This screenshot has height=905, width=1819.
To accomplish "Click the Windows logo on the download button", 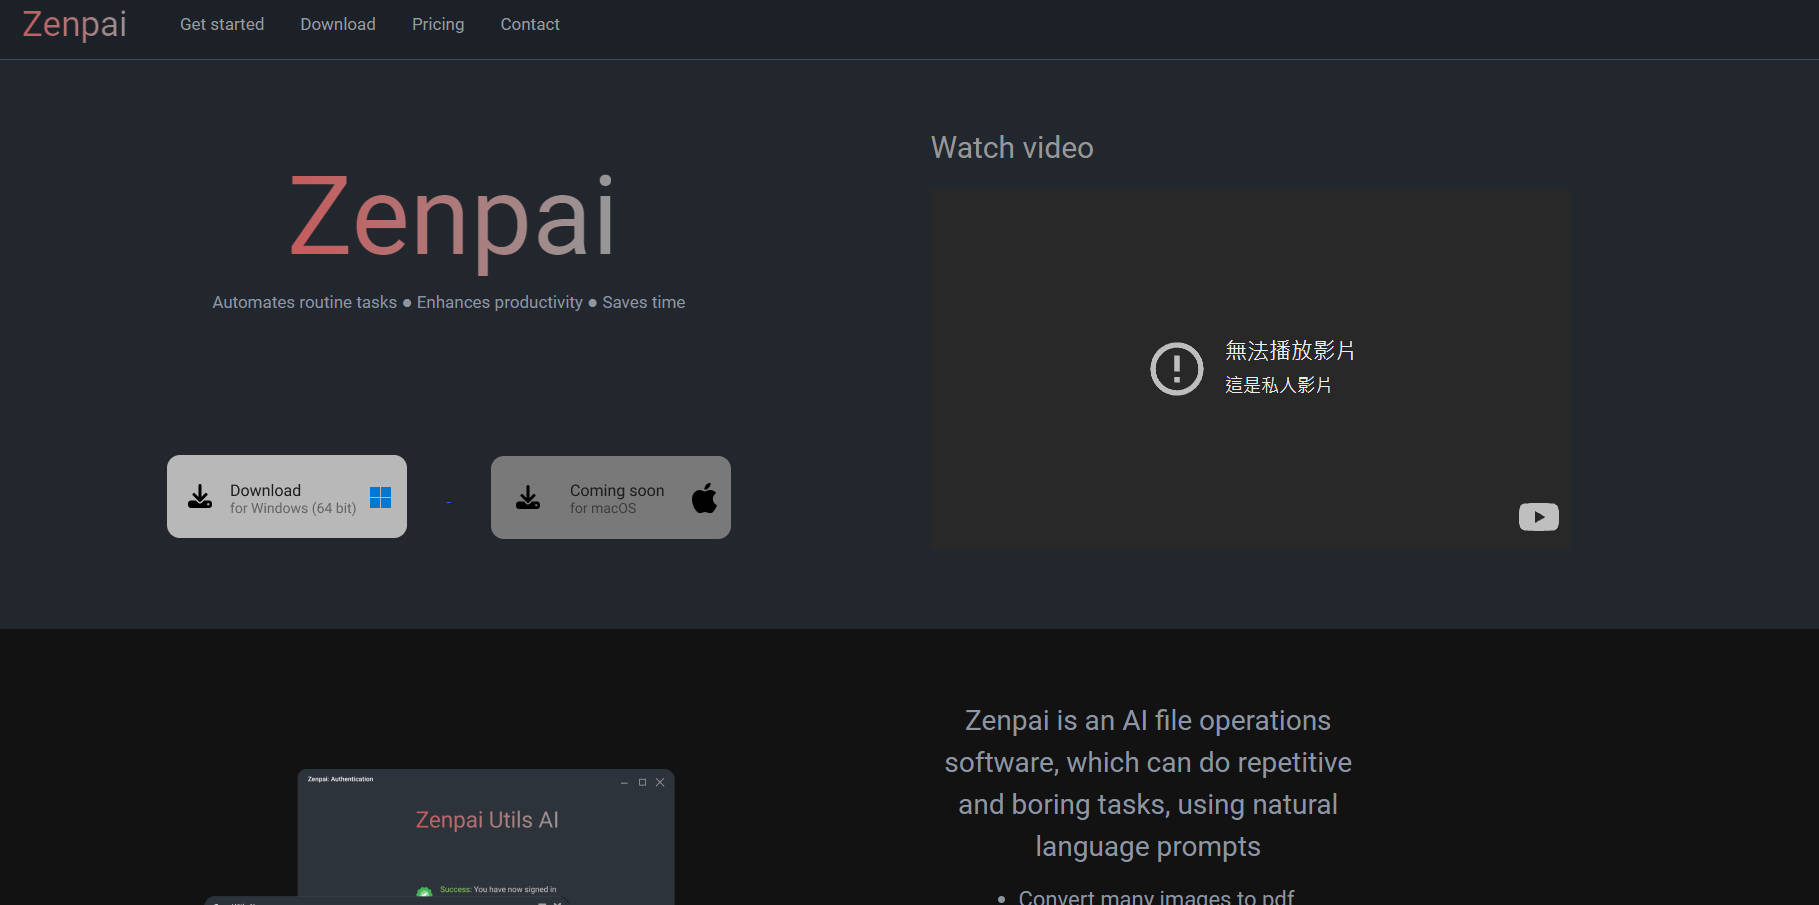I will point(380,497).
